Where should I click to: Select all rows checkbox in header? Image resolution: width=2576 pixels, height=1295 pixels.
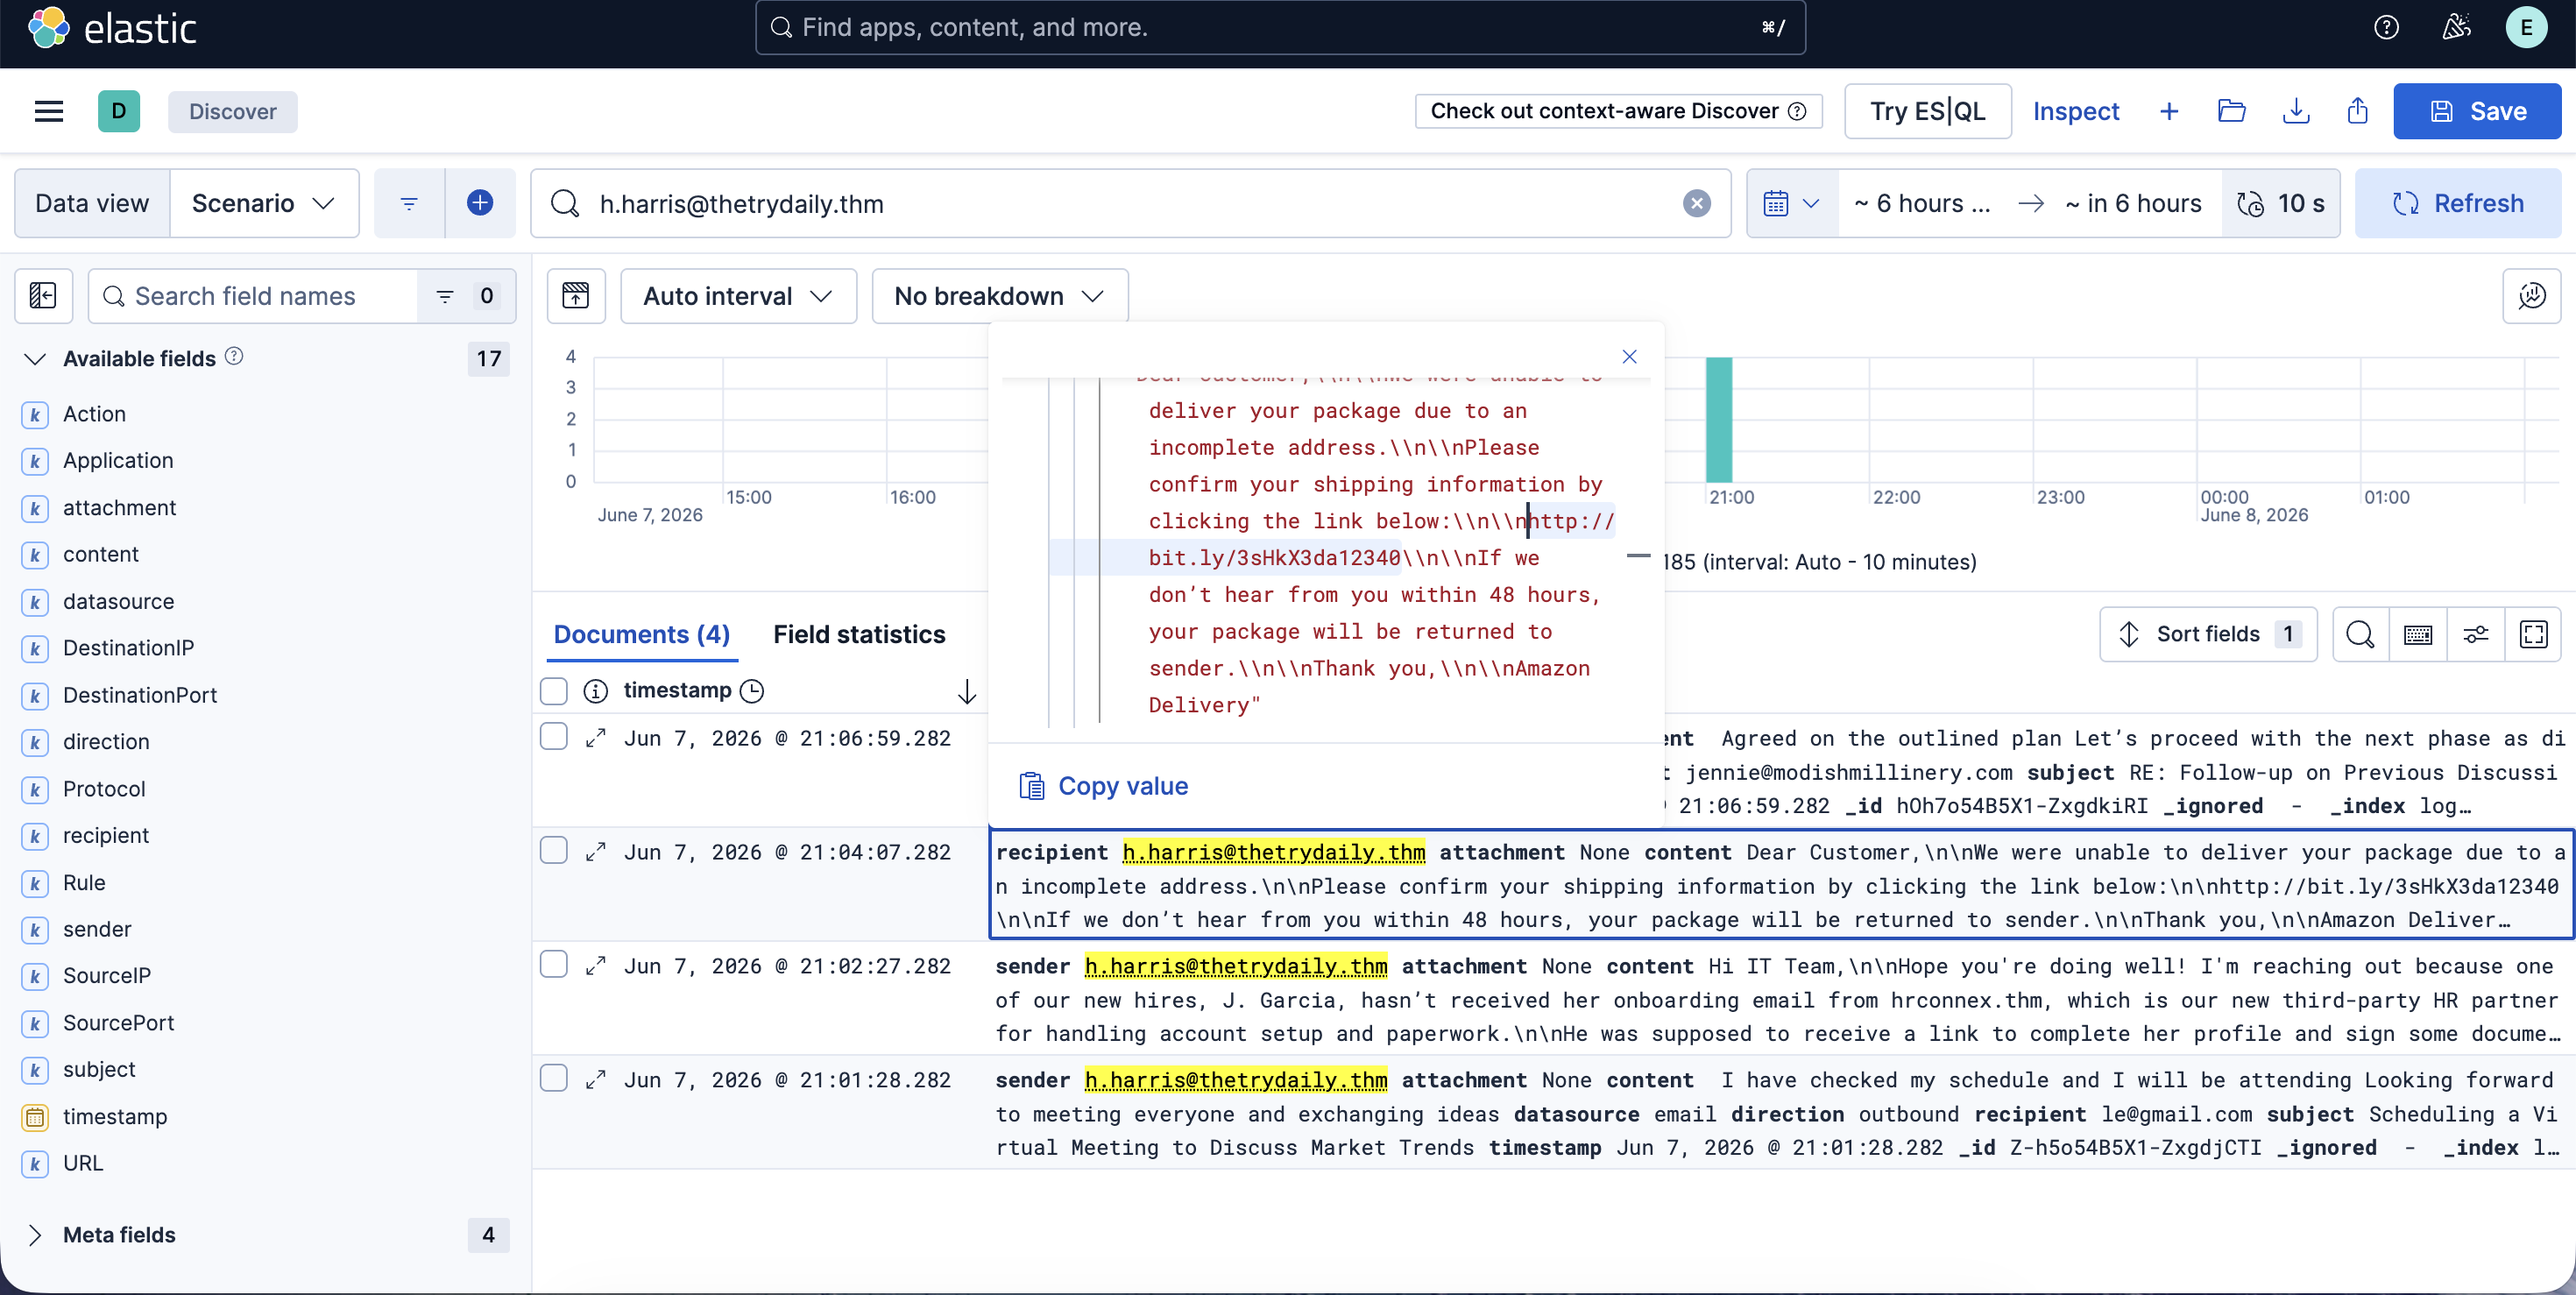coord(554,691)
